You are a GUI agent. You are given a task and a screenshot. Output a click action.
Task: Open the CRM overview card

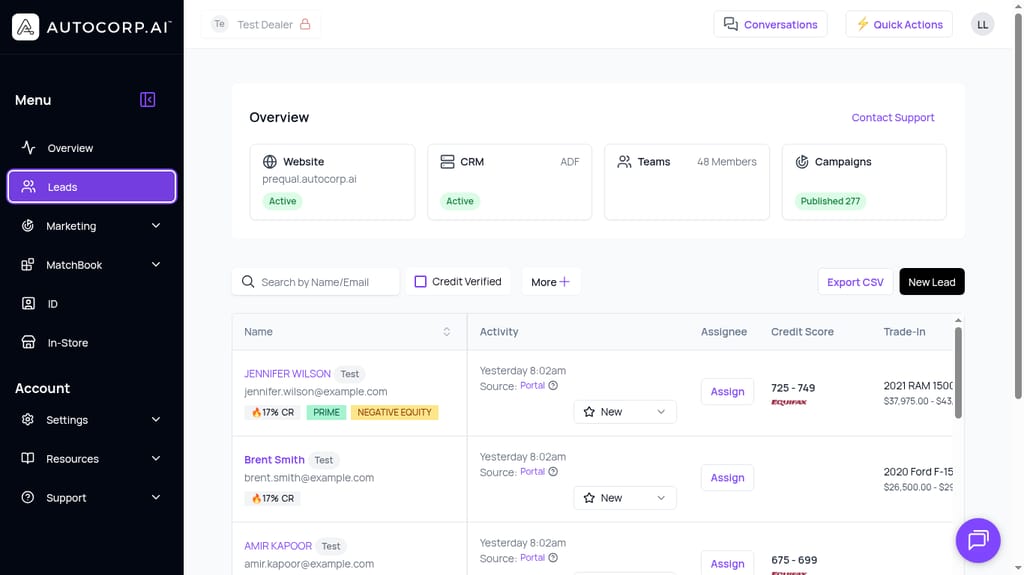click(509, 182)
